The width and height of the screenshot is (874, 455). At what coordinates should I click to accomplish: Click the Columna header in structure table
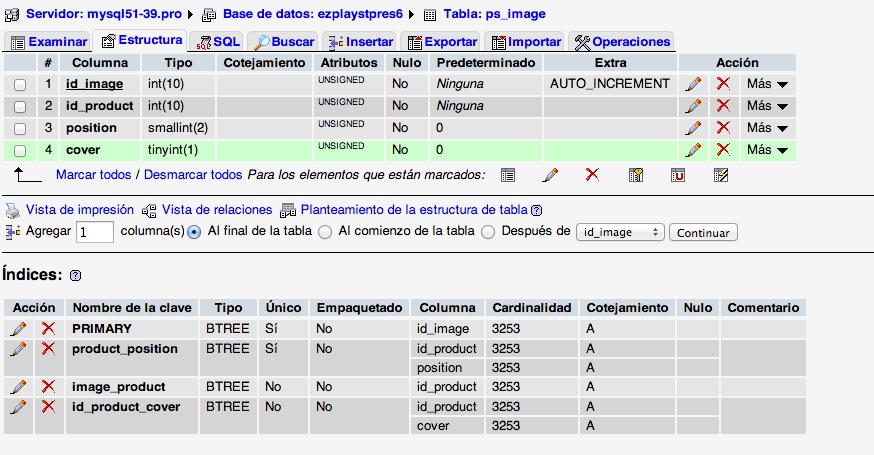(100, 62)
